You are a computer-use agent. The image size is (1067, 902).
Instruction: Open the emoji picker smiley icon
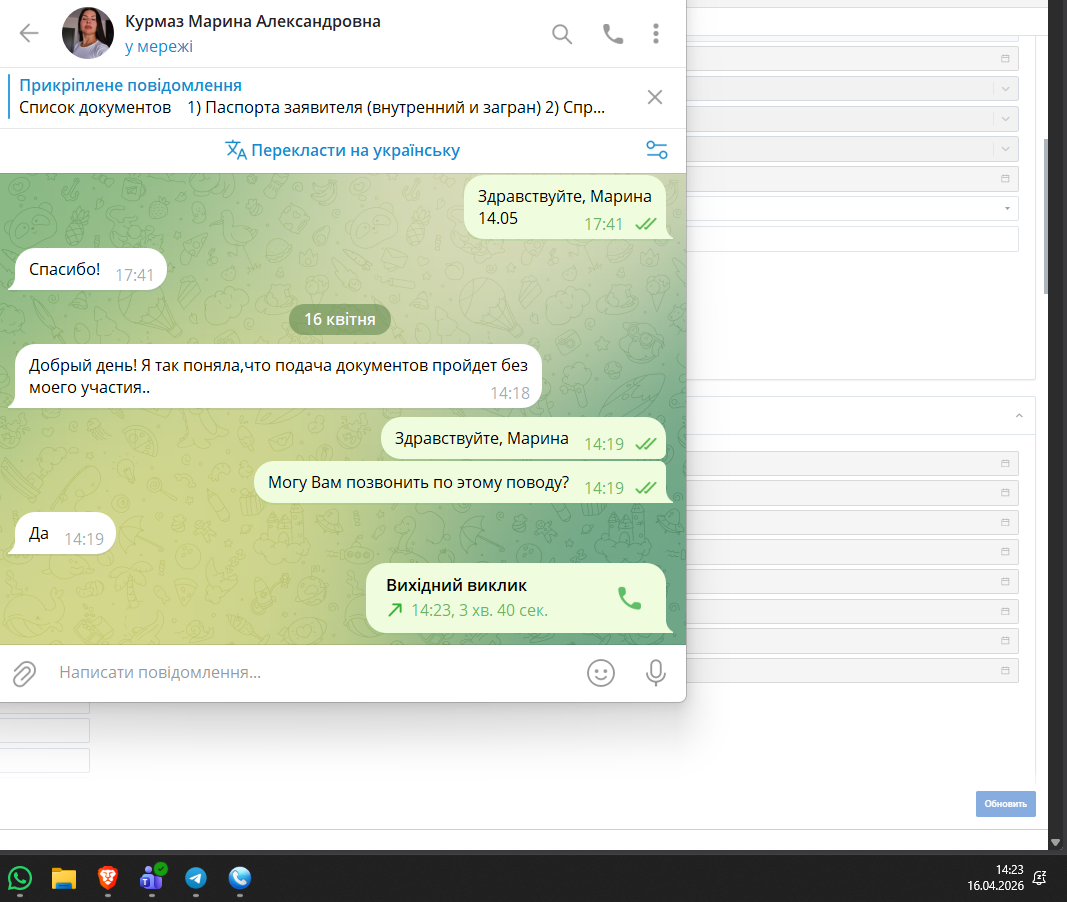coord(601,673)
